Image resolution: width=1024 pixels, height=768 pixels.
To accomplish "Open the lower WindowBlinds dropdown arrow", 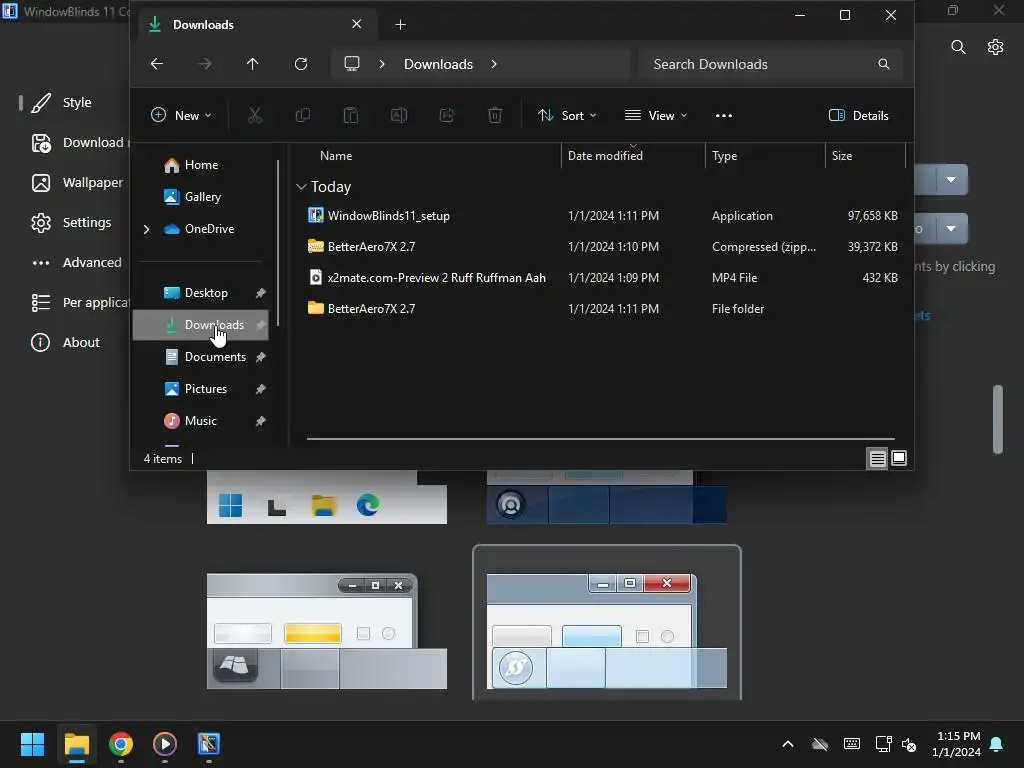I will [x=951, y=229].
